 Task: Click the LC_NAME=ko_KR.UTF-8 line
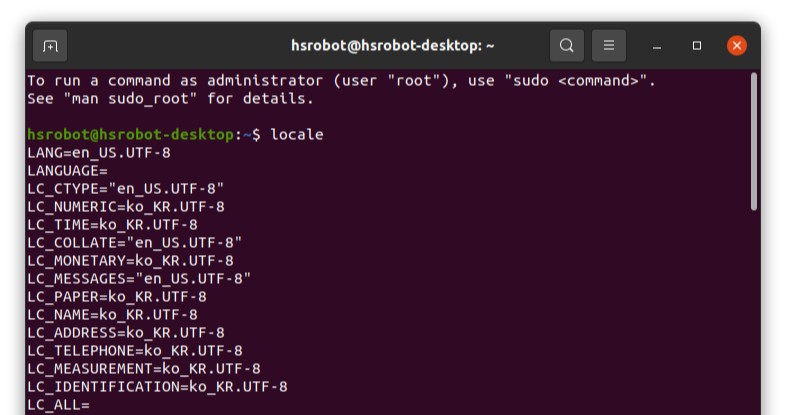click(113, 315)
